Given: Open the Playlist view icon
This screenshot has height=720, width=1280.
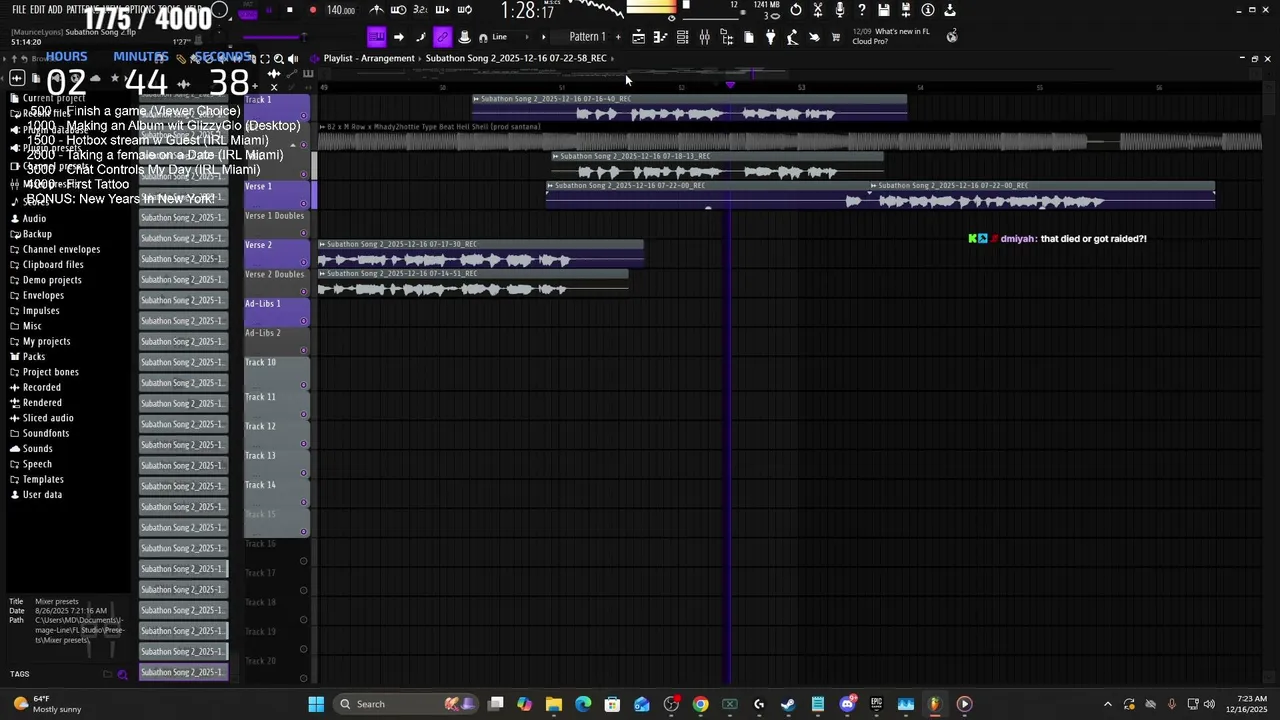Looking at the screenshot, I should point(638,37).
